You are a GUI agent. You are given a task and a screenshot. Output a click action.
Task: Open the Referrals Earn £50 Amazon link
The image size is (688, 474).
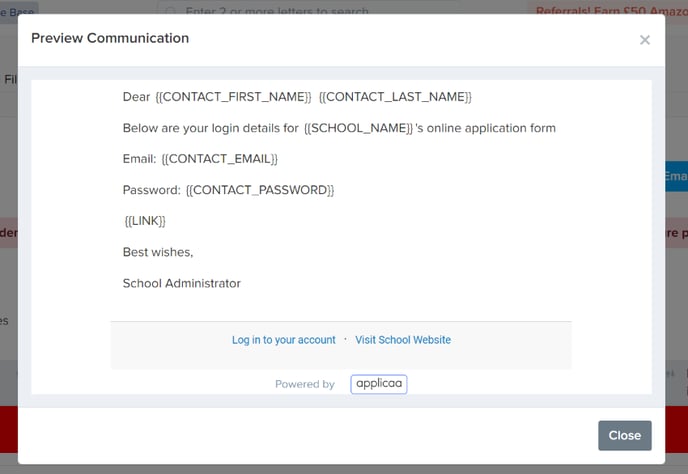pyautogui.click(x=610, y=10)
